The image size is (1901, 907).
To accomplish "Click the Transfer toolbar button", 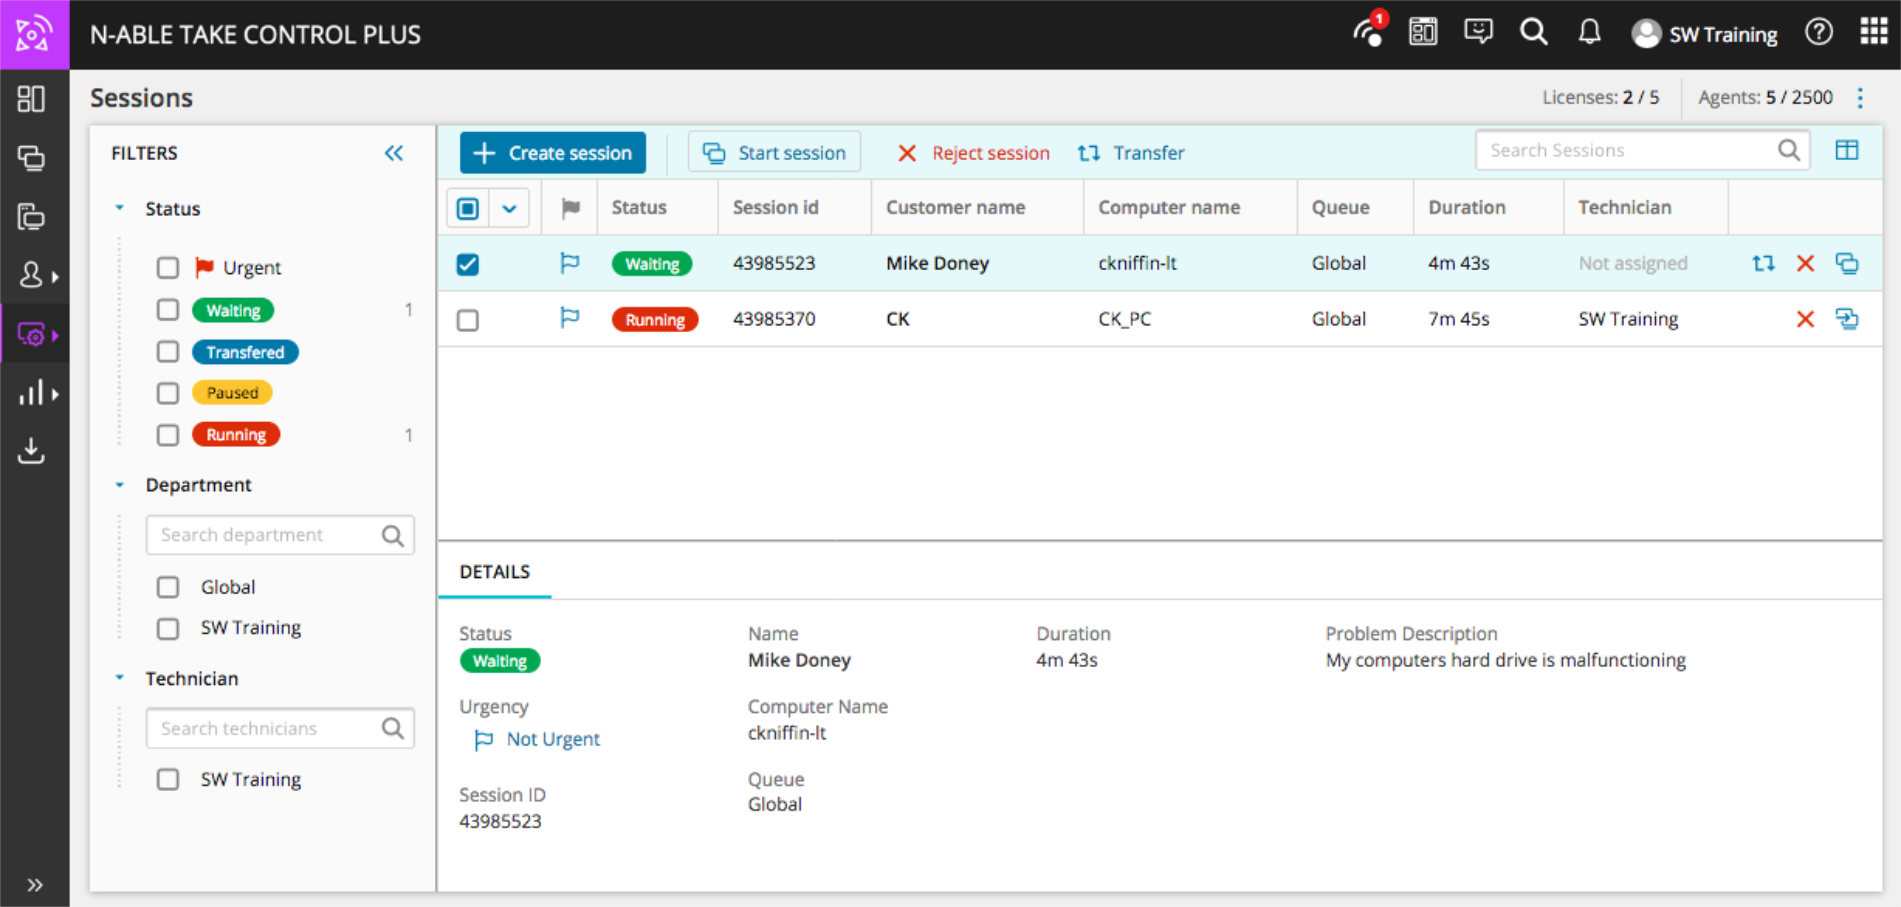I will [x=1131, y=153].
